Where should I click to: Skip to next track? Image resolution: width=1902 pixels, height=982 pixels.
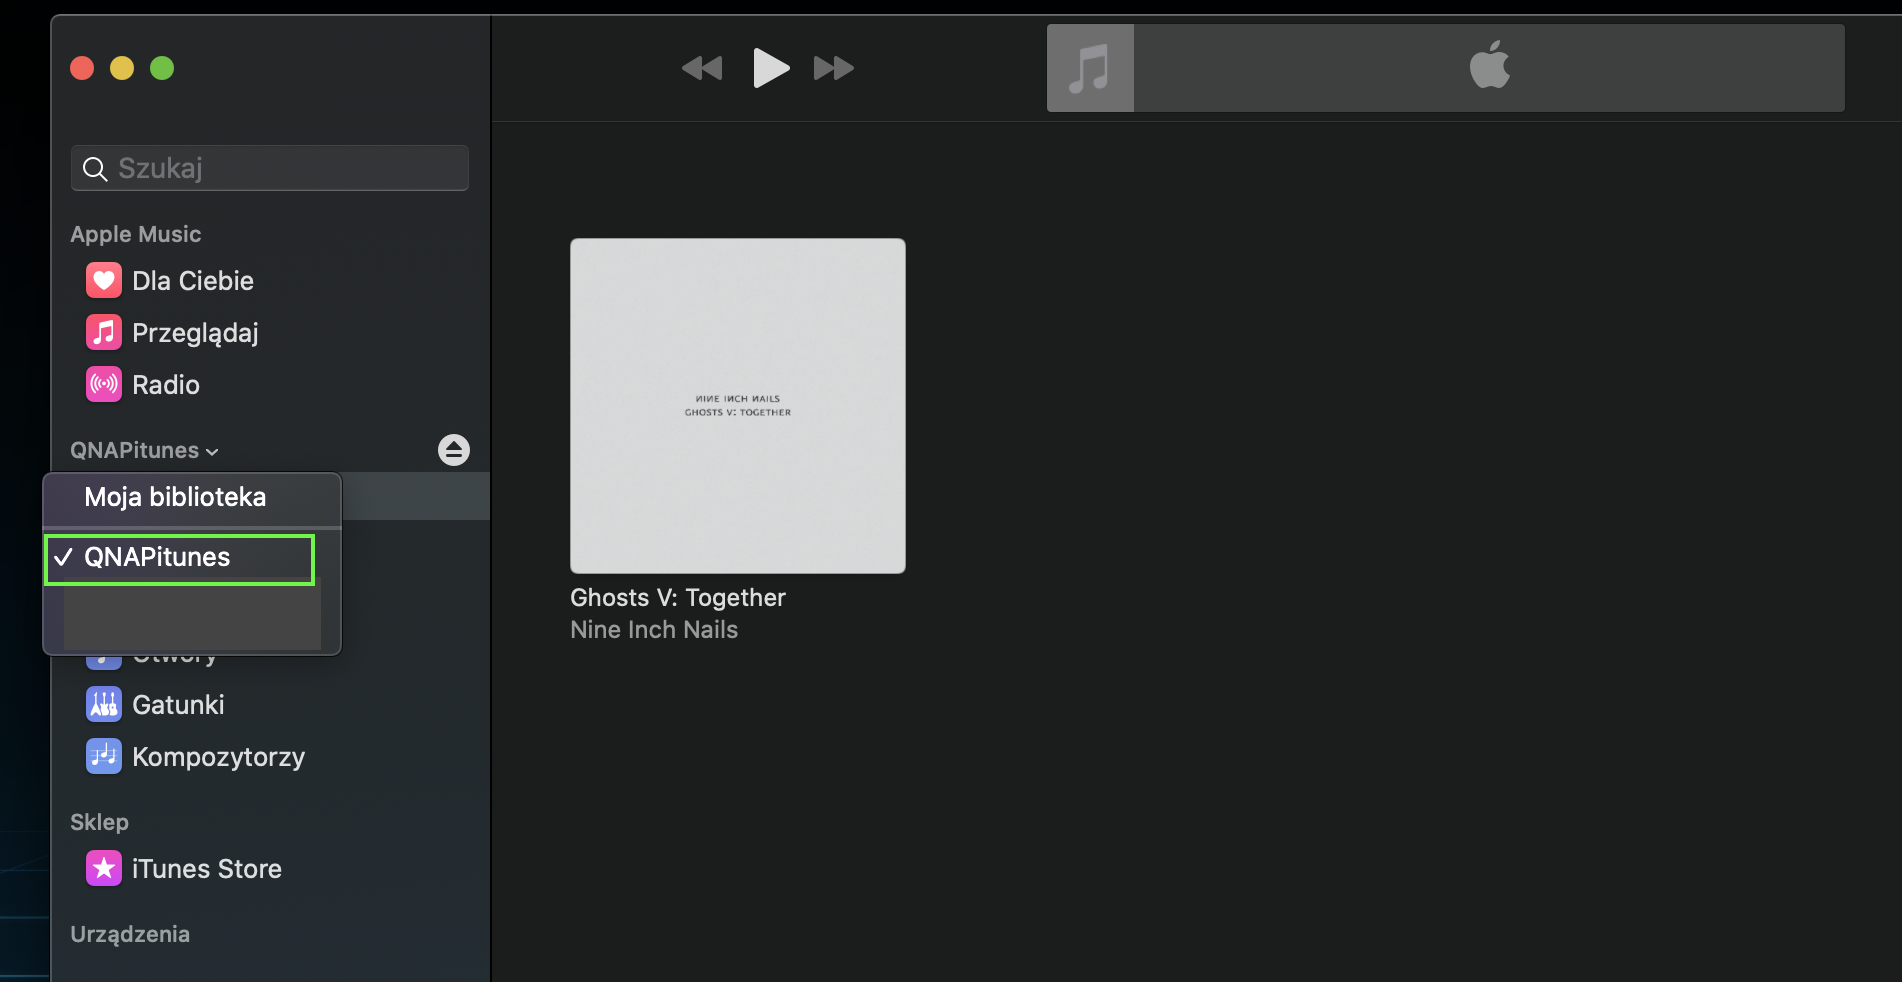pyautogui.click(x=834, y=68)
